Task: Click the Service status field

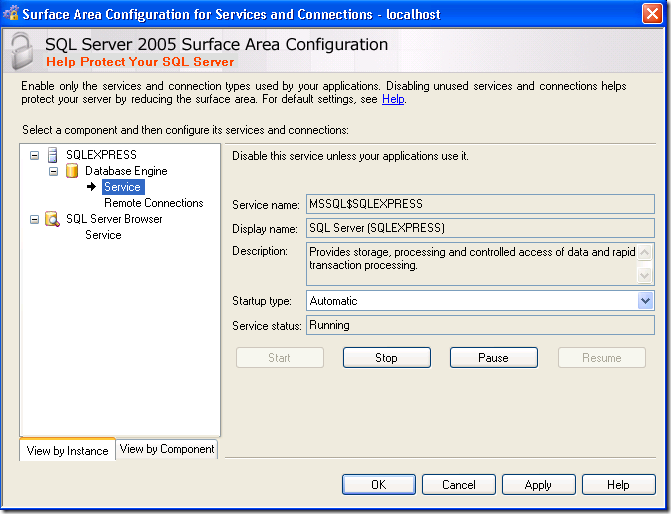Action: [480, 325]
